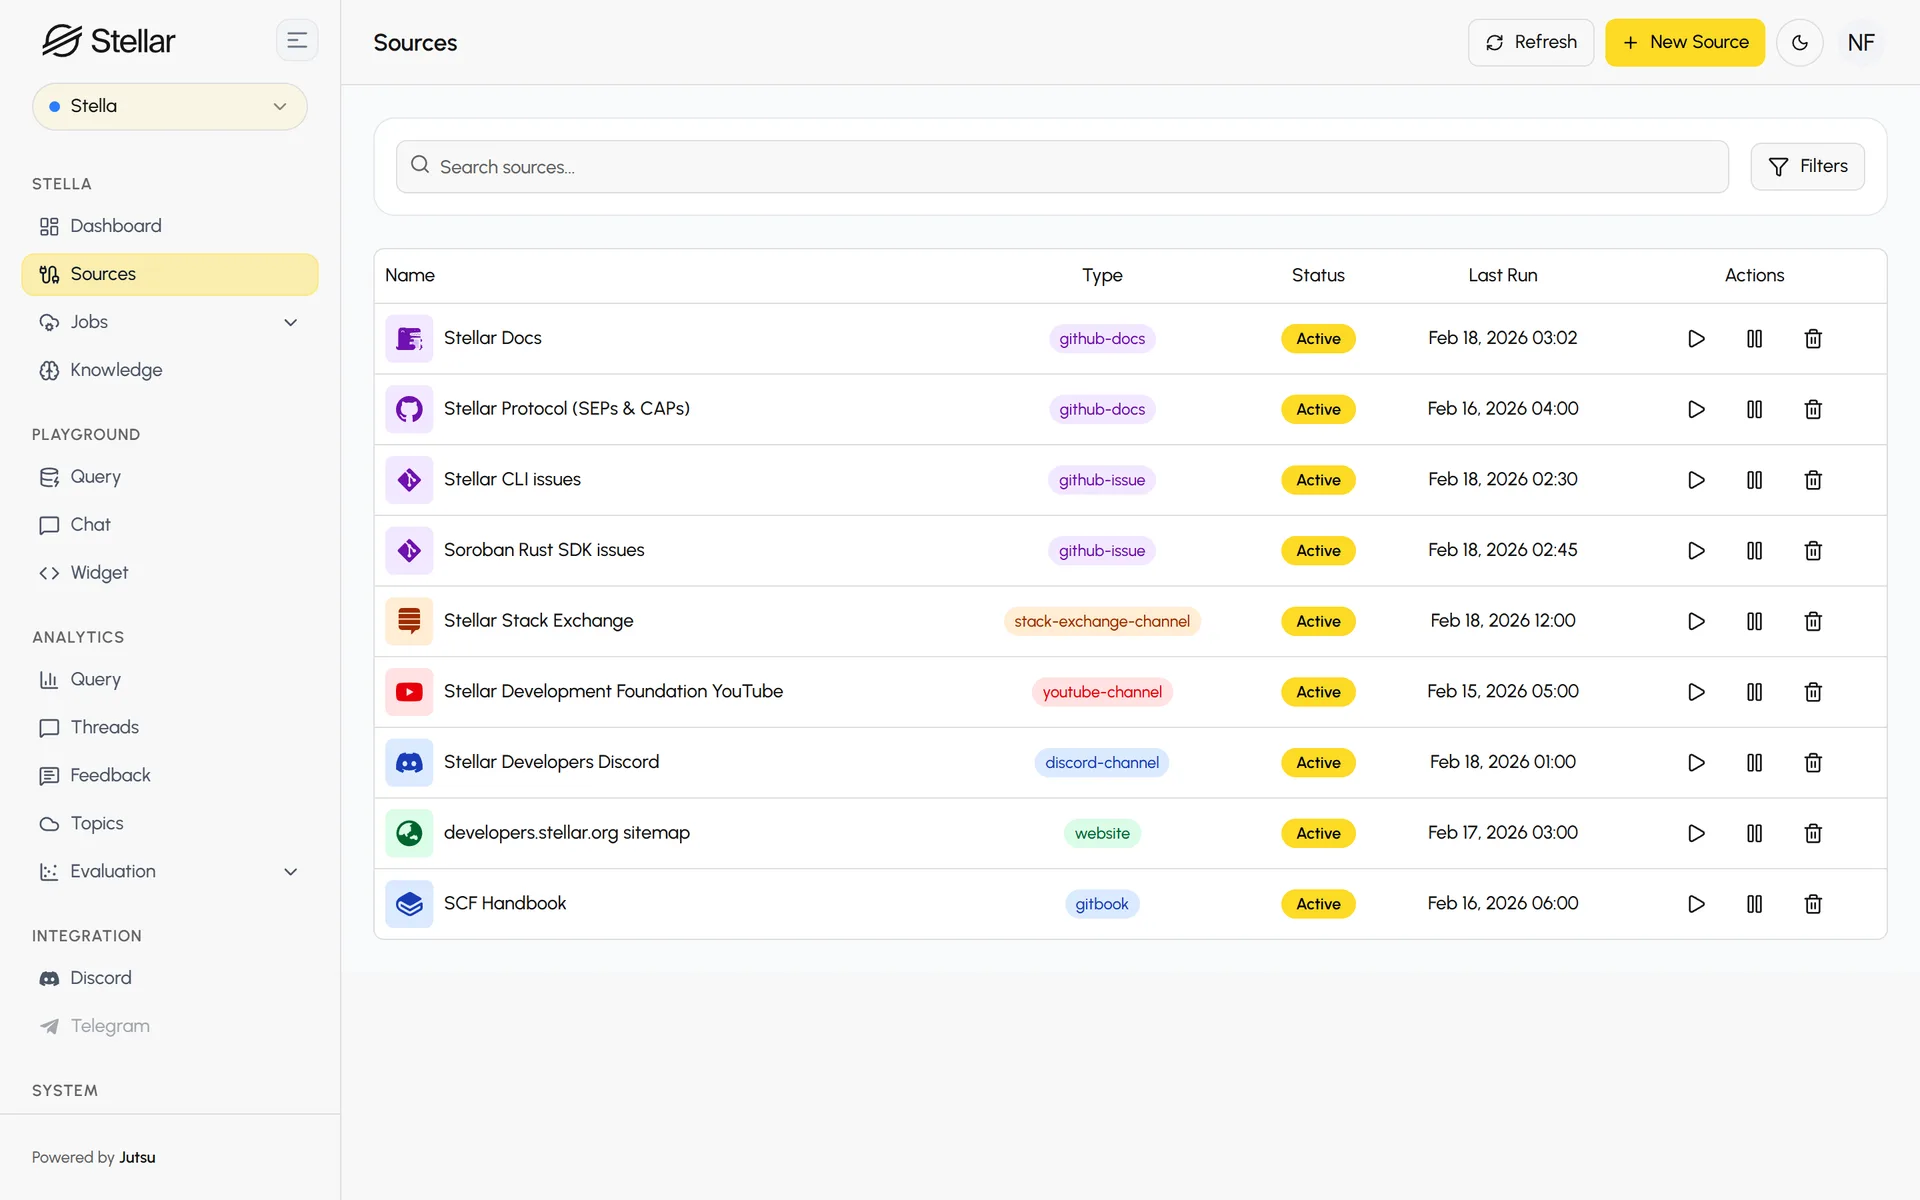Click the Active status badge for Stellar Docs

pyautogui.click(x=1318, y=339)
